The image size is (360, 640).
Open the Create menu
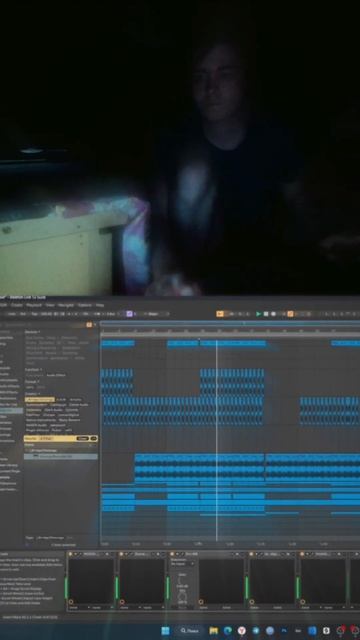[17, 305]
